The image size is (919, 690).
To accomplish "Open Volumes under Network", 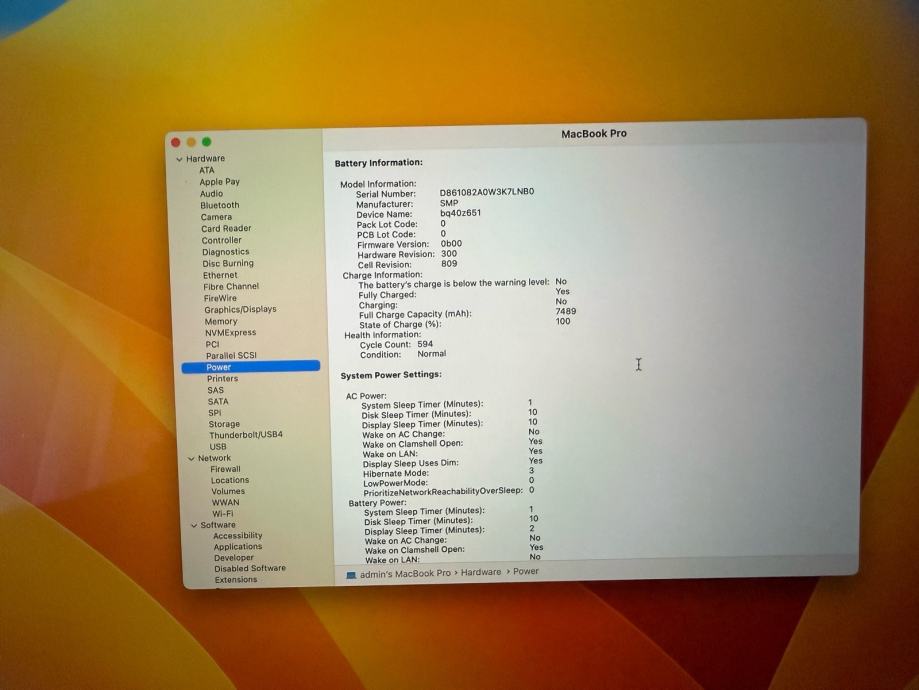I will pyautogui.click(x=229, y=491).
